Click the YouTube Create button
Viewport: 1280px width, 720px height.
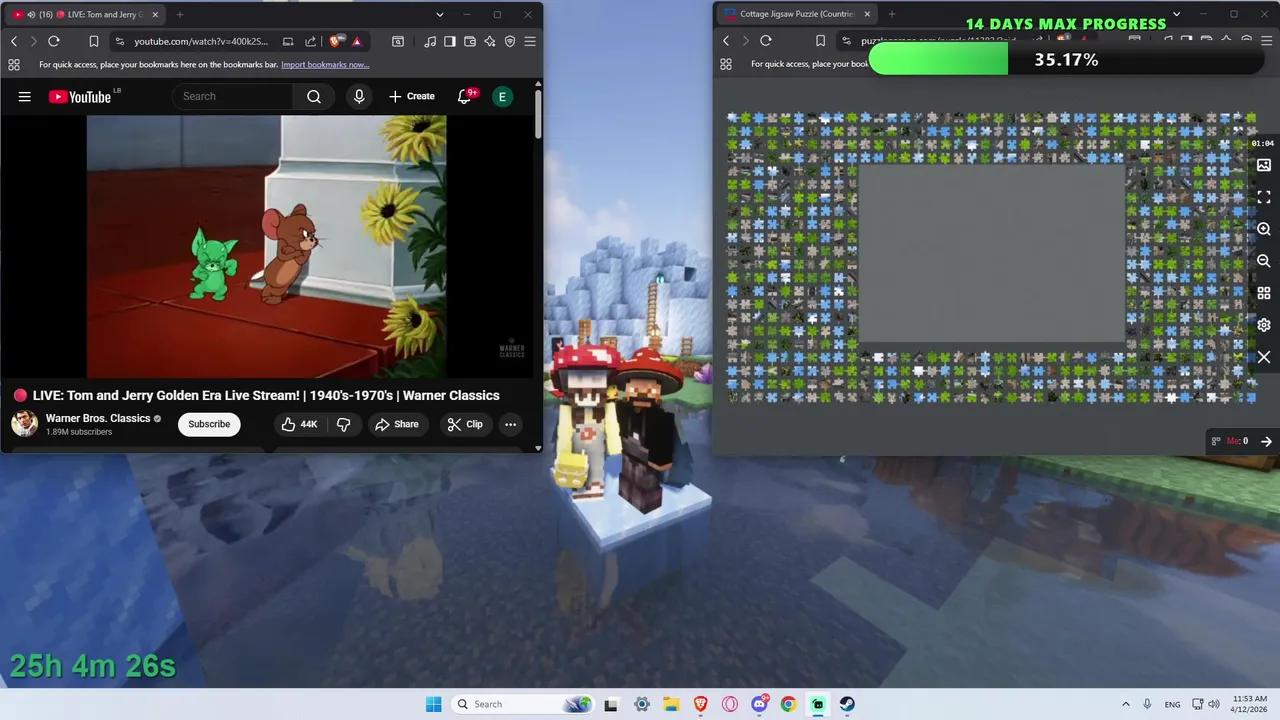pos(412,96)
